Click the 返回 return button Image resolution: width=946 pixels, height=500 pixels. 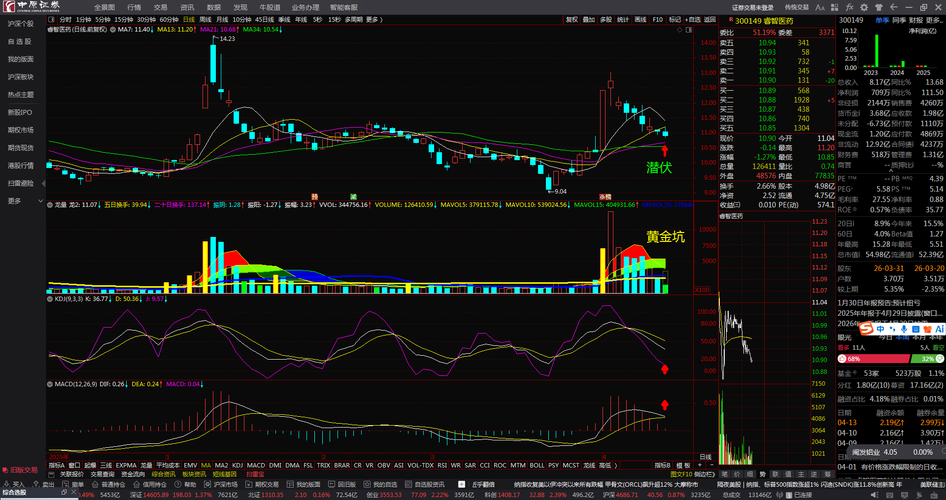pos(710,20)
